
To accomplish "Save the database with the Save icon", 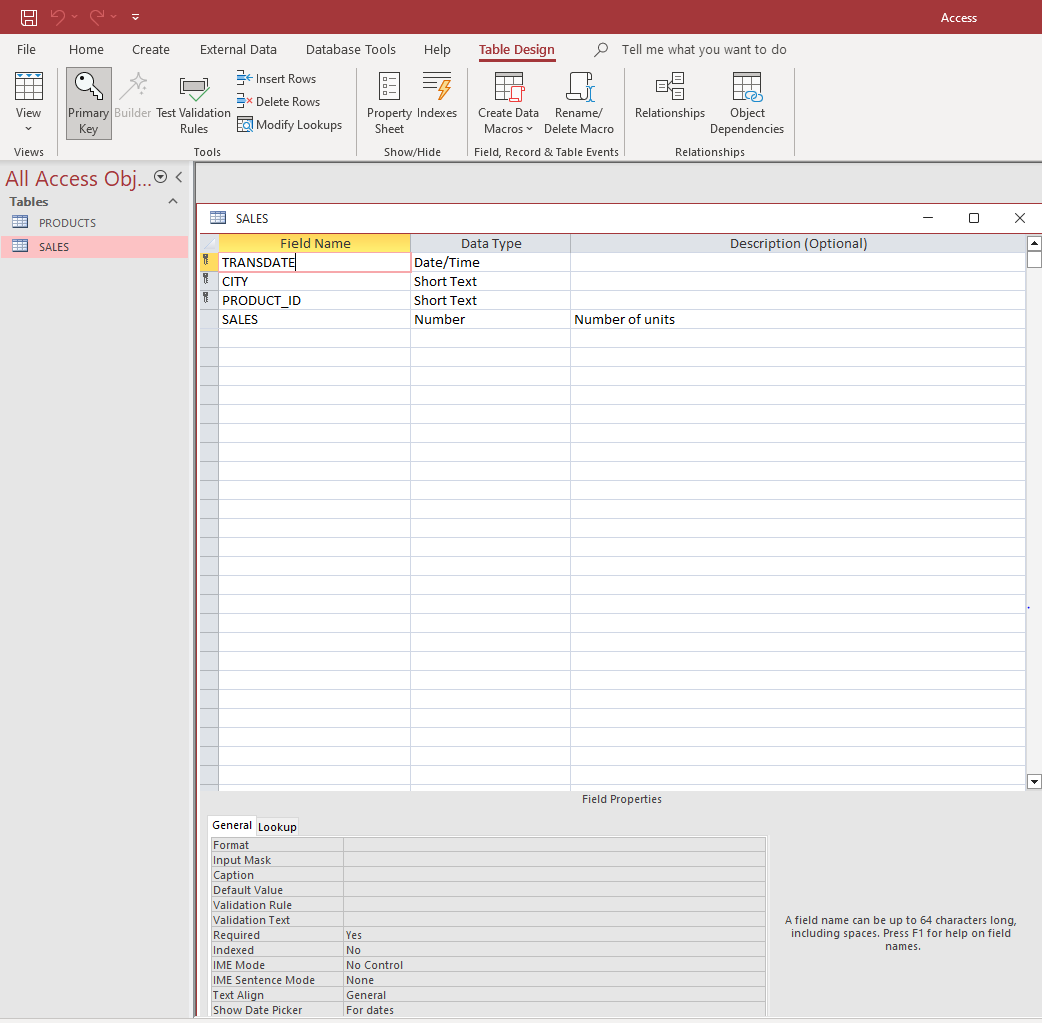I will click(x=29, y=17).
